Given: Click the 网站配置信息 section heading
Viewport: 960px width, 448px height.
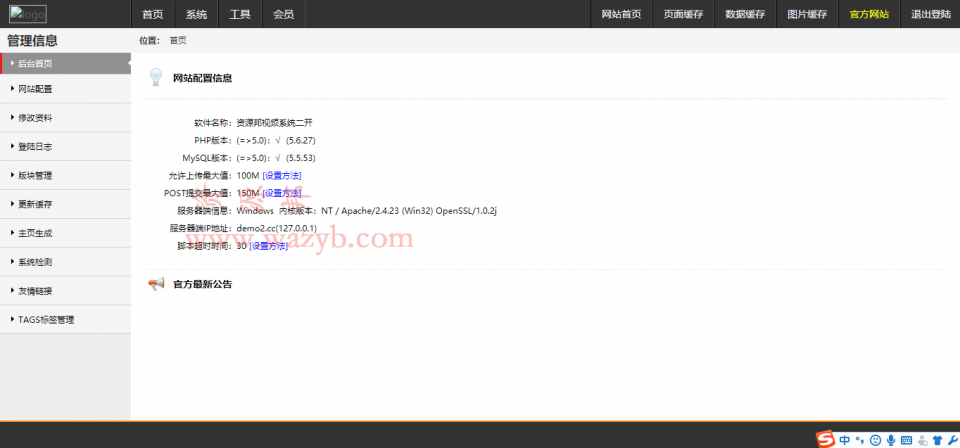Looking at the screenshot, I should pos(203,78).
